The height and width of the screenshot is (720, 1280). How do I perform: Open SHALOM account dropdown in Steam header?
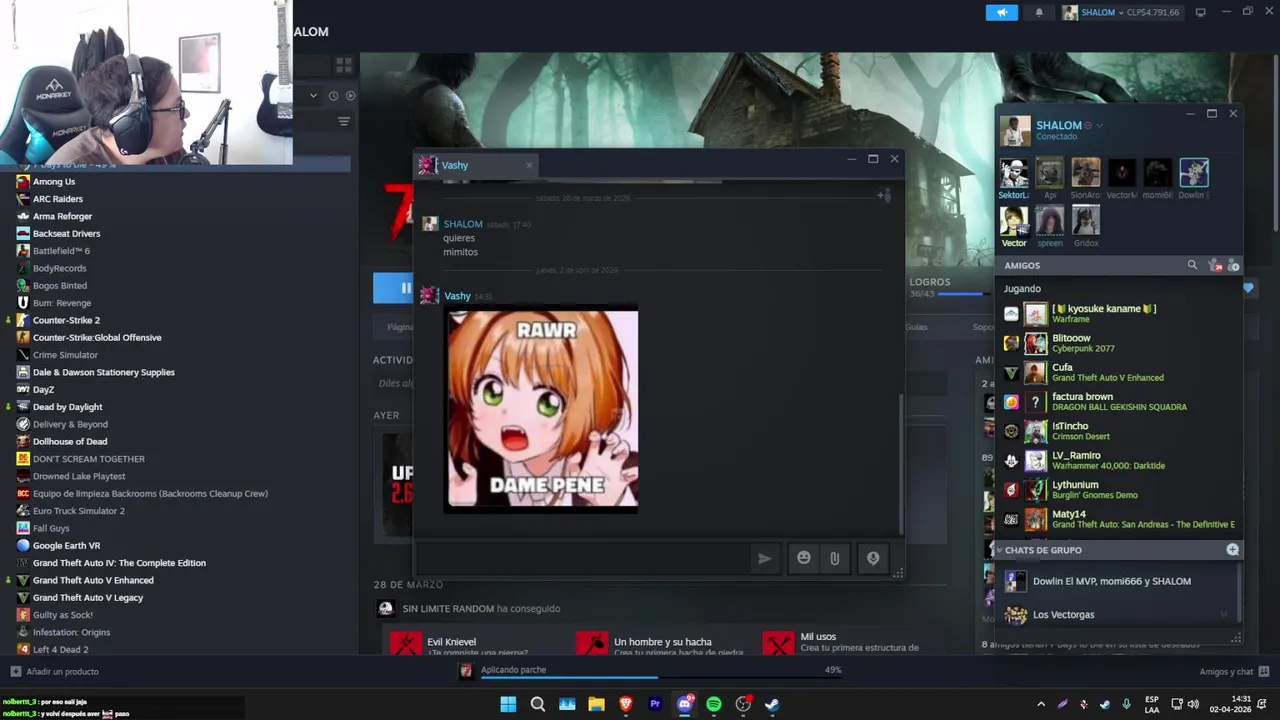[1122, 12]
